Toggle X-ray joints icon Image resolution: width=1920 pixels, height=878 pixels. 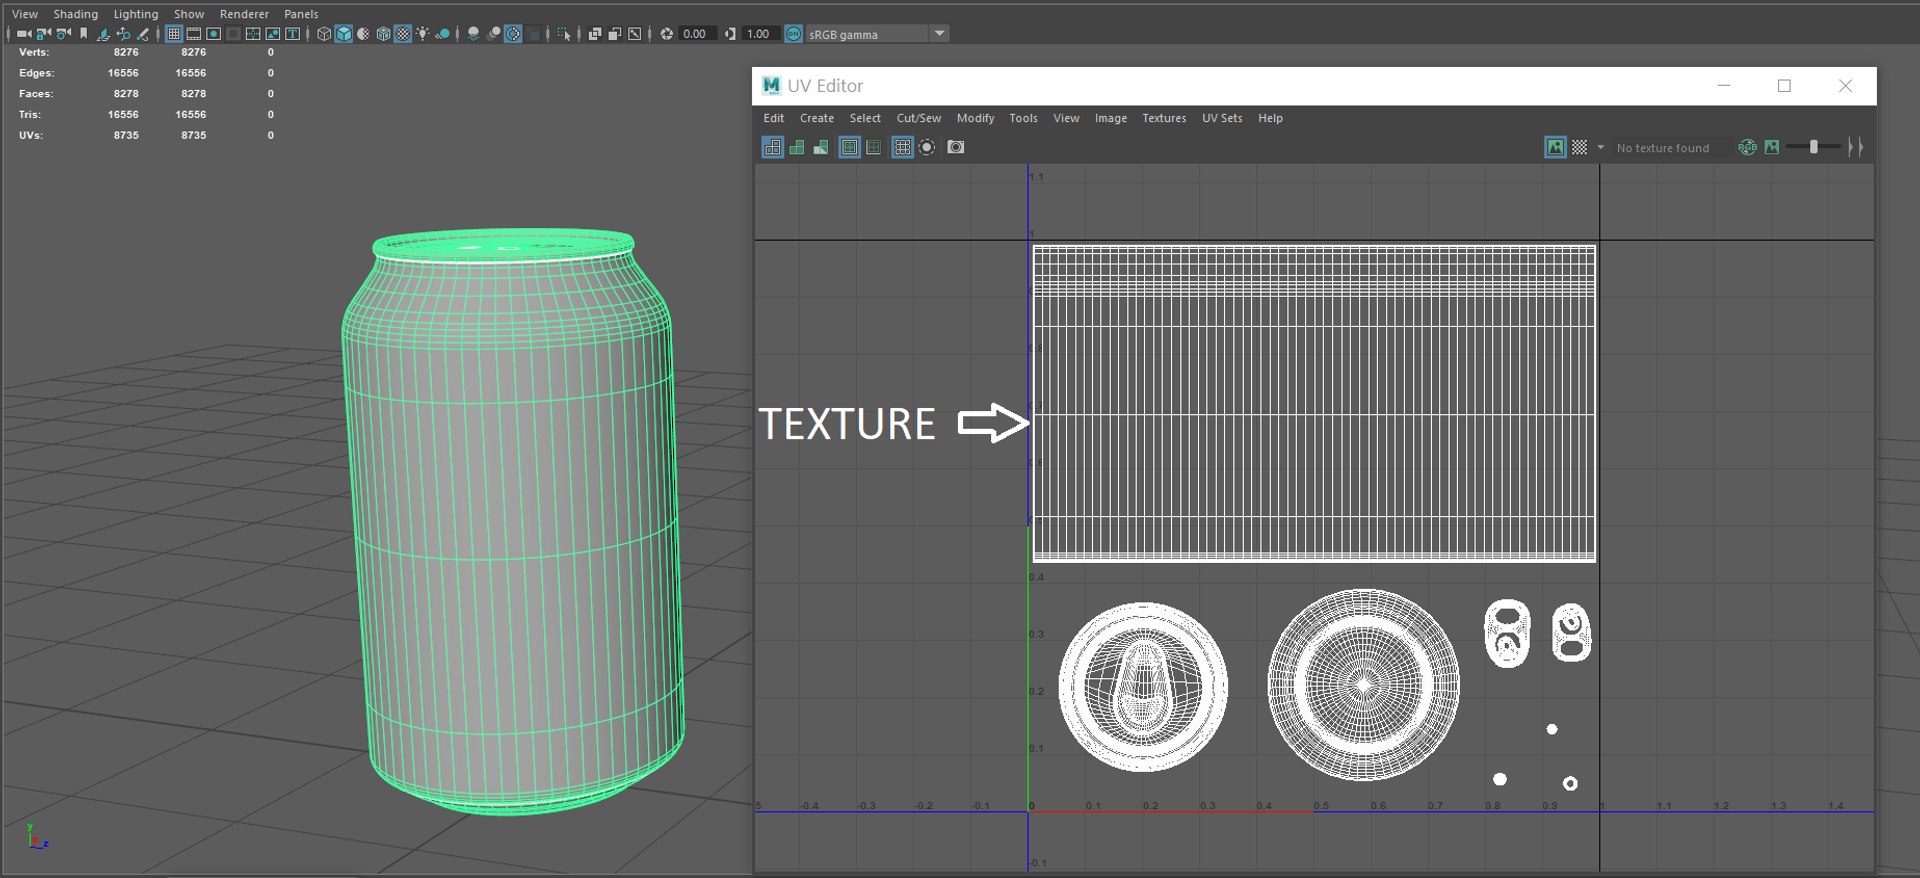tap(635, 34)
